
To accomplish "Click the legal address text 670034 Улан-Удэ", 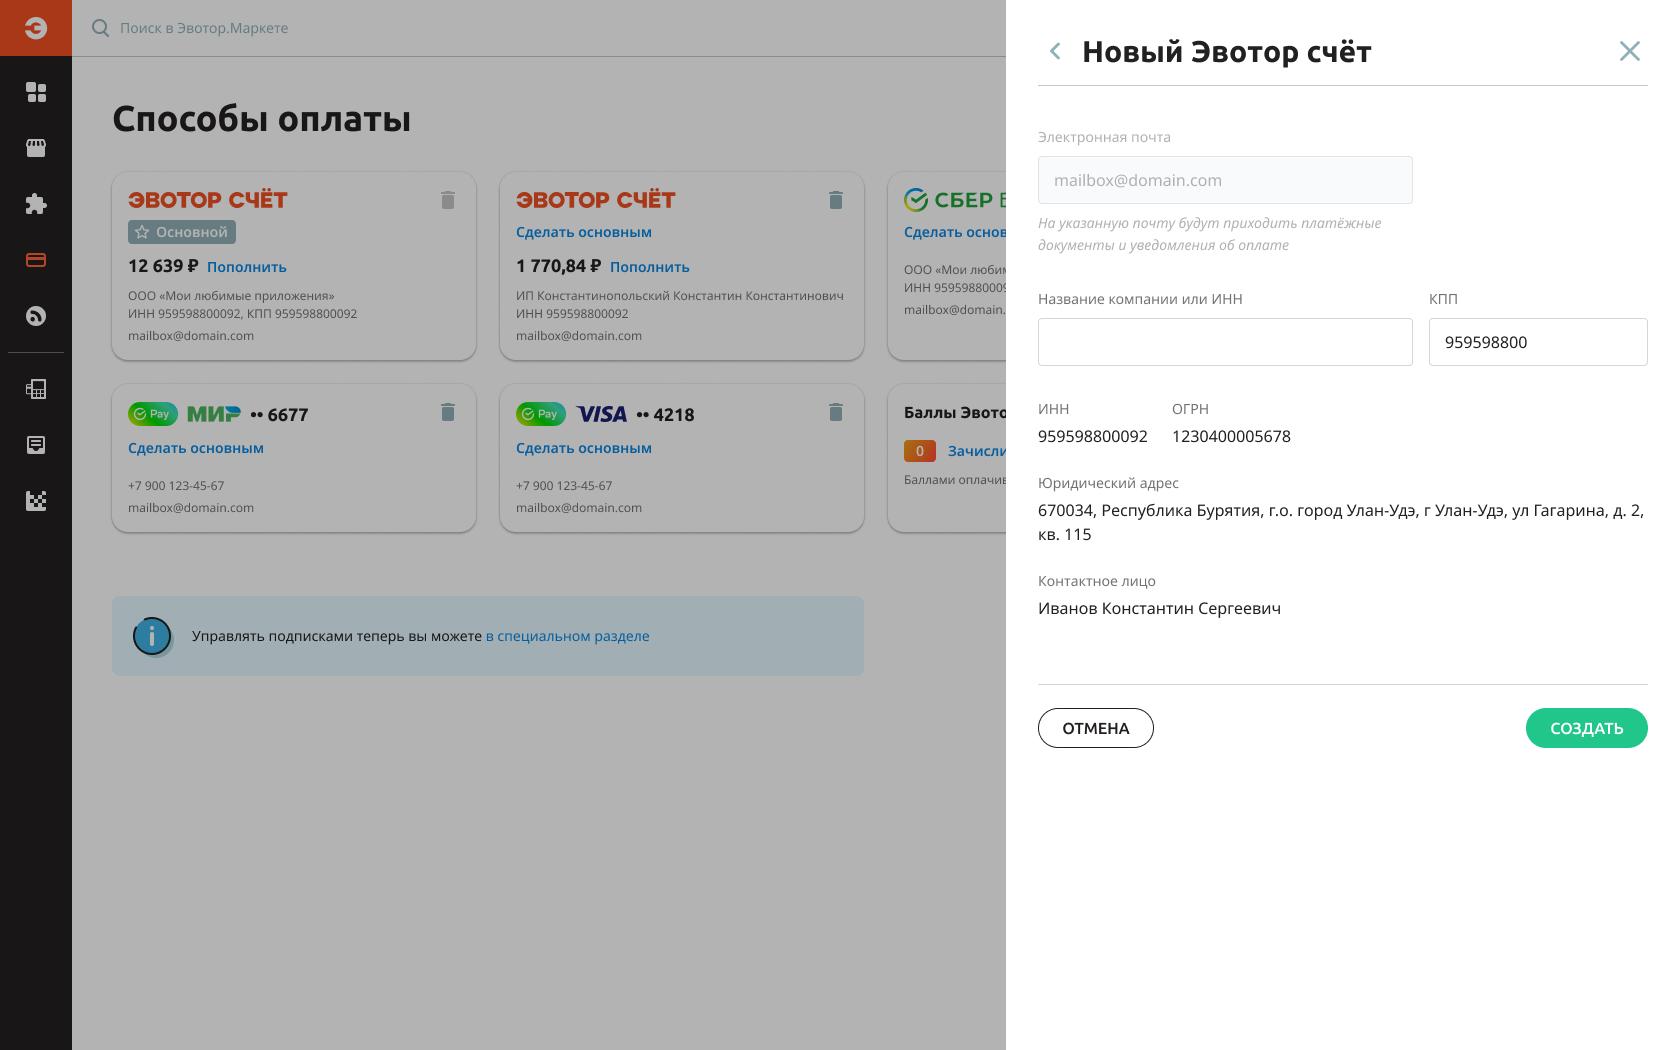I will [1341, 522].
